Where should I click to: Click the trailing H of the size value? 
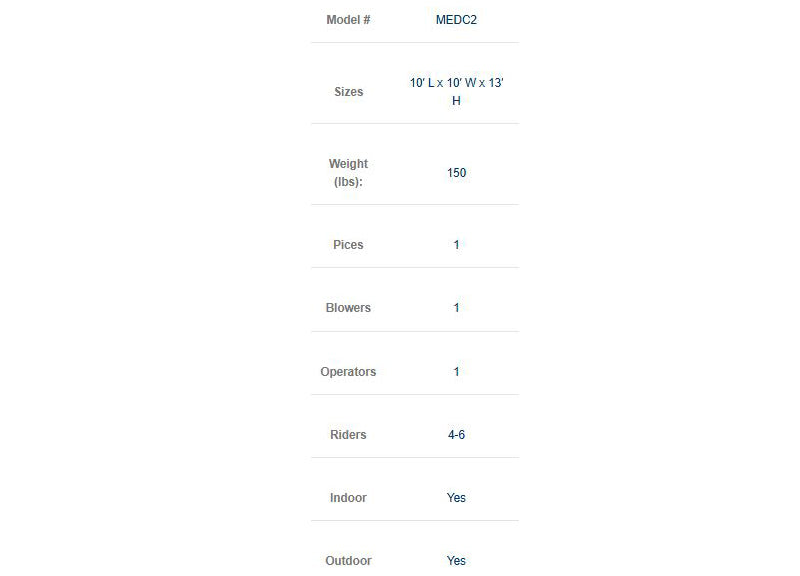coord(456,101)
